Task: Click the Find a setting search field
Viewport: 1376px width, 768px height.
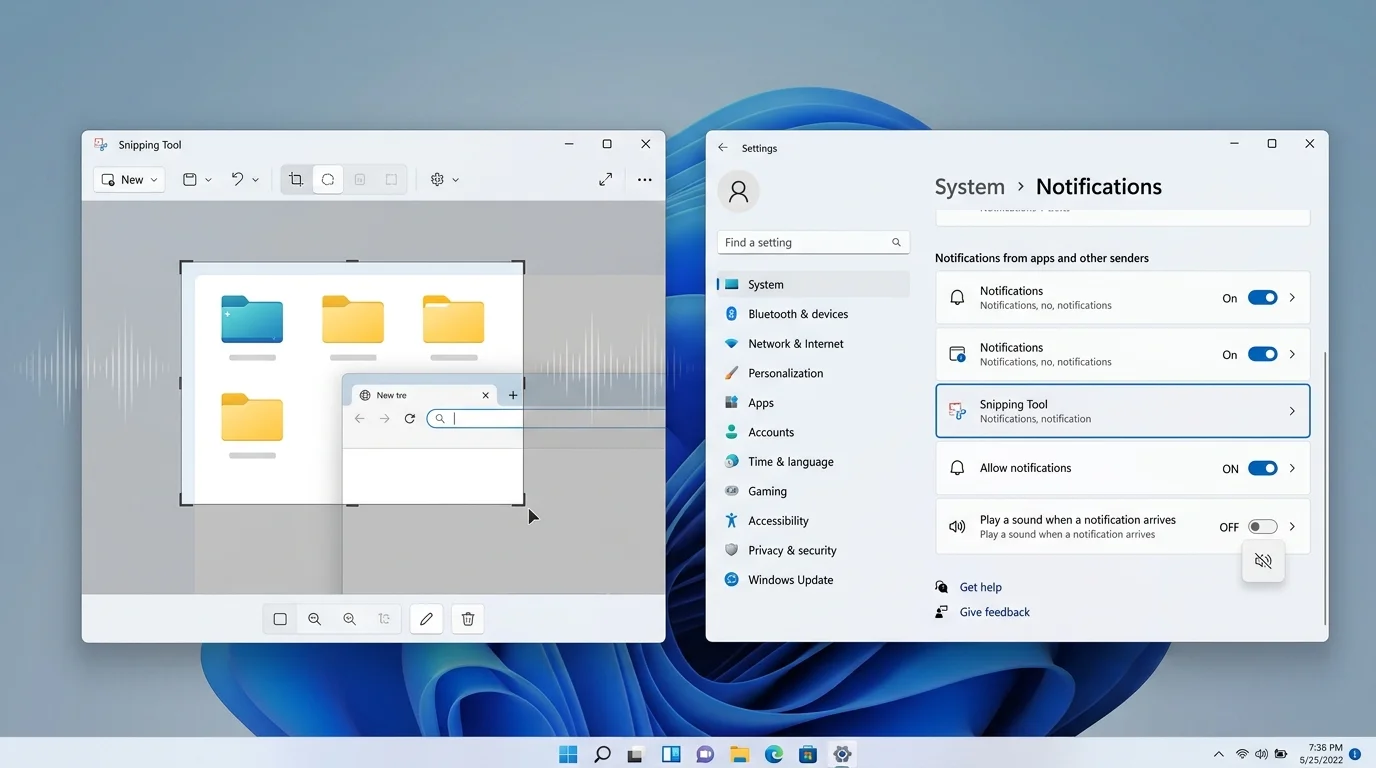Action: [x=813, y=243]
